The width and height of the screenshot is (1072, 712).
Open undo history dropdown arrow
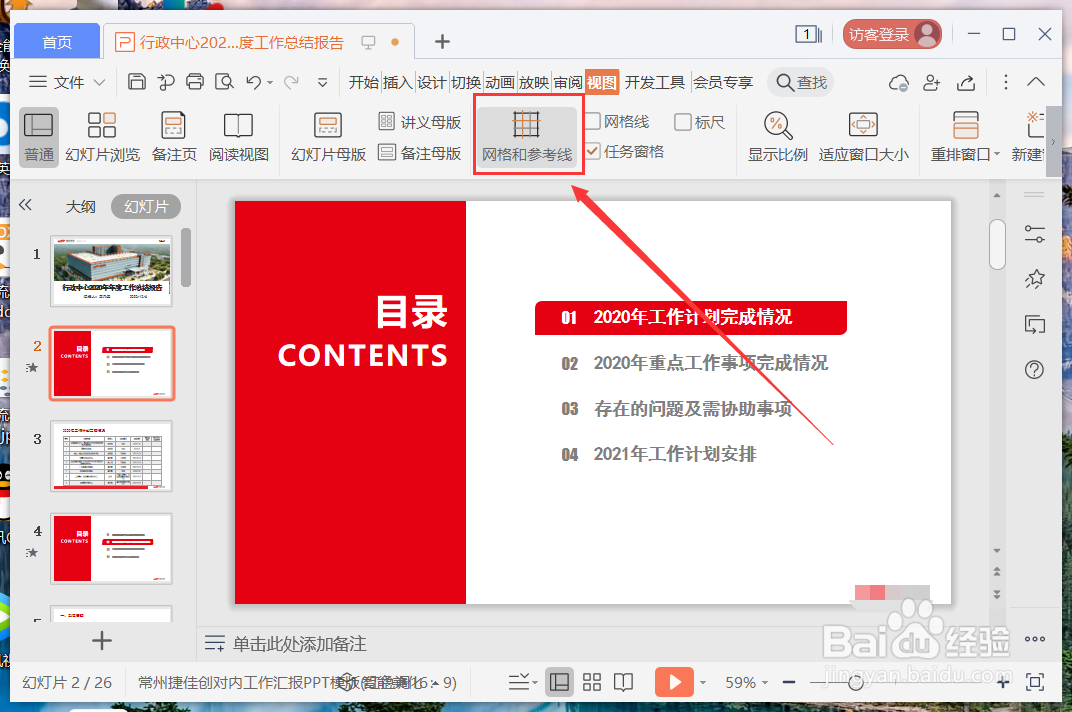pyautogui.click(x=270, y=83)
